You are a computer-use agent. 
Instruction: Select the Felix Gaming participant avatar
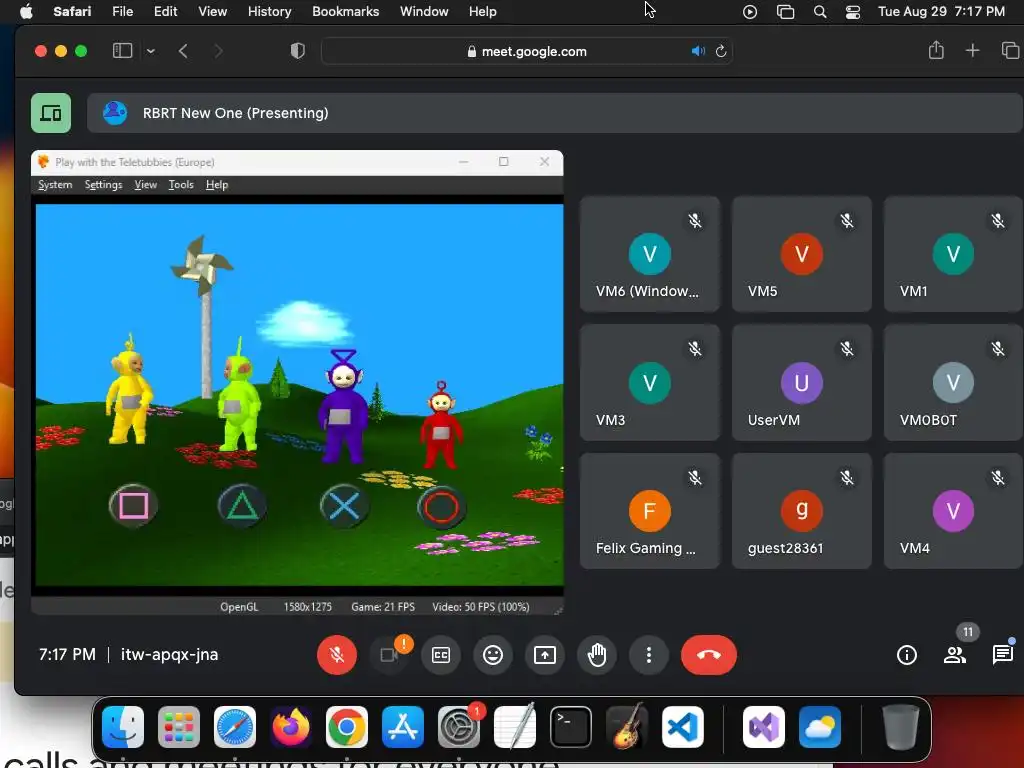[650, 511]
